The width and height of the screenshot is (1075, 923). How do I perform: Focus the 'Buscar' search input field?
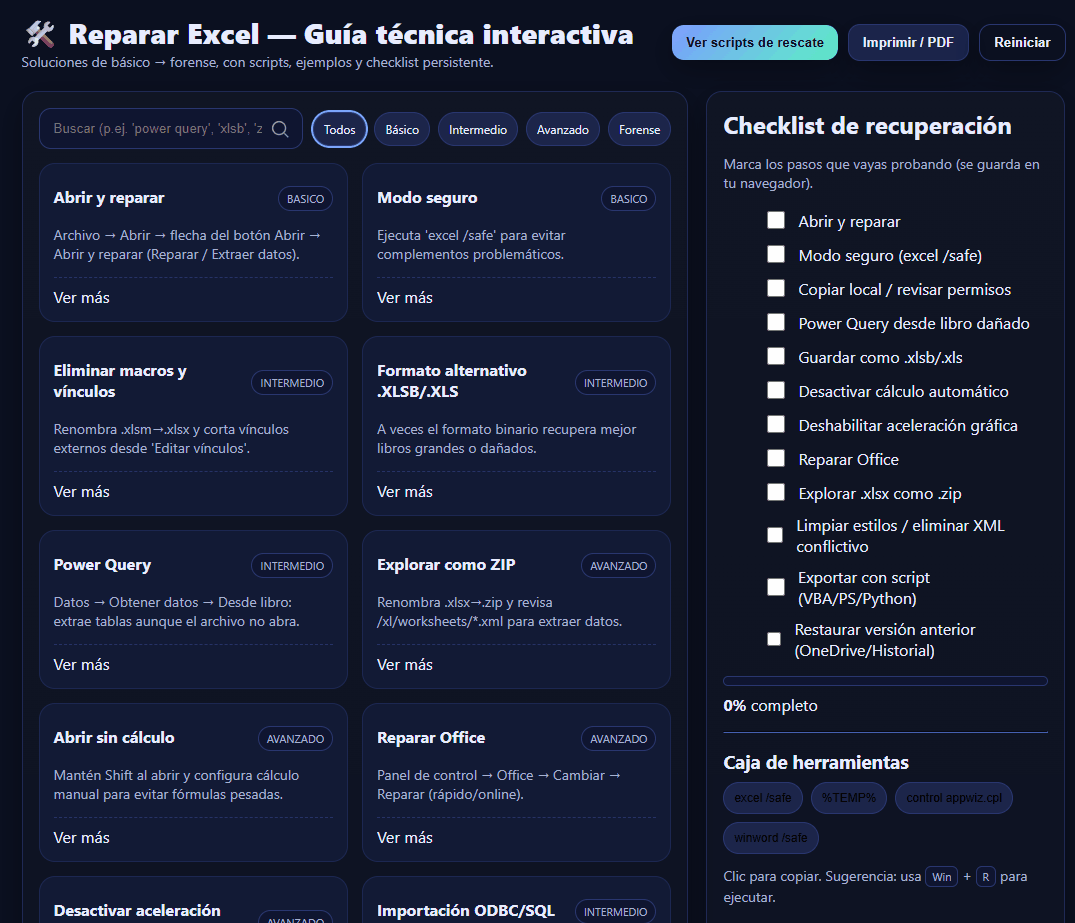(171, 129)
